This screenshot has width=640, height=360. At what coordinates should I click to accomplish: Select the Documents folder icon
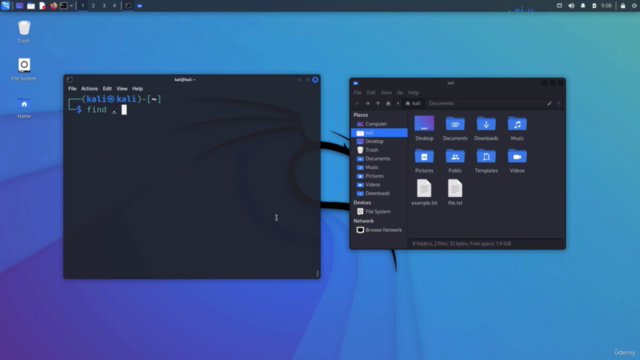pyautogui.click(x=455, y=128)
